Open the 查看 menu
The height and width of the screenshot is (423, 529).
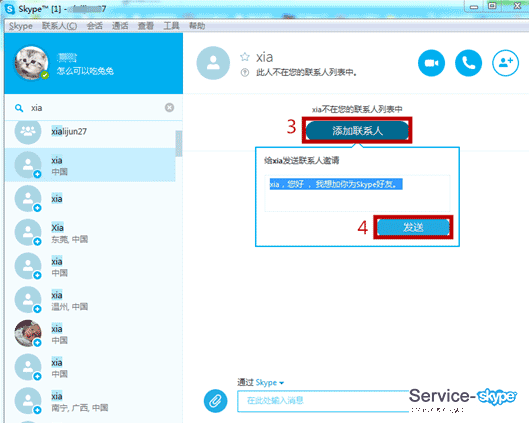(x=146, y=26)
